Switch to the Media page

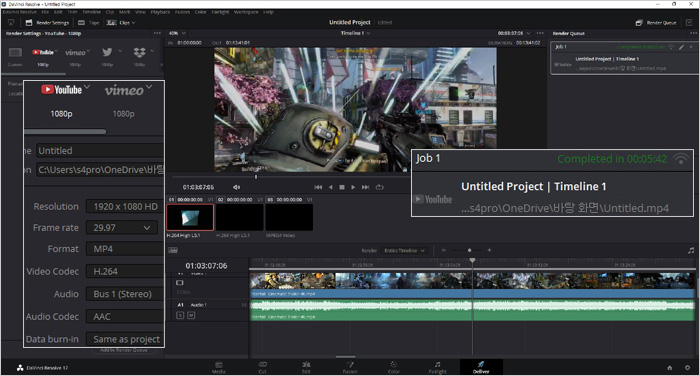point(219,368)
